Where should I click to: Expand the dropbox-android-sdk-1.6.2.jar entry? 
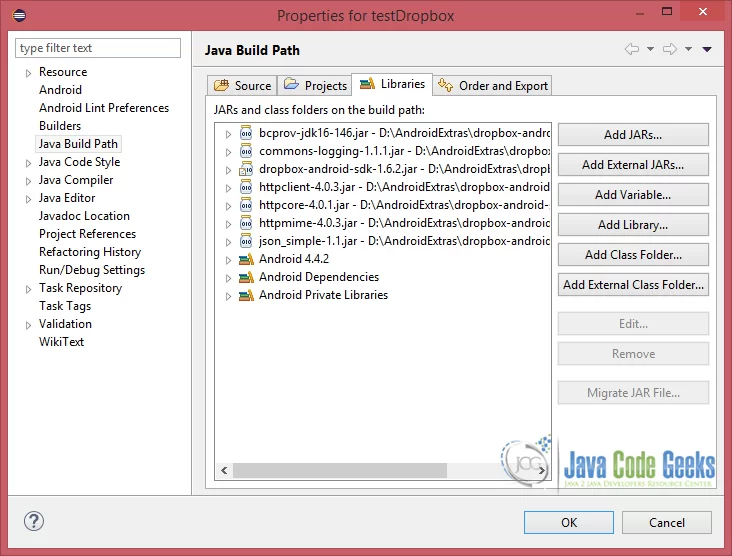pyautogui.click(x=228, y=170)
